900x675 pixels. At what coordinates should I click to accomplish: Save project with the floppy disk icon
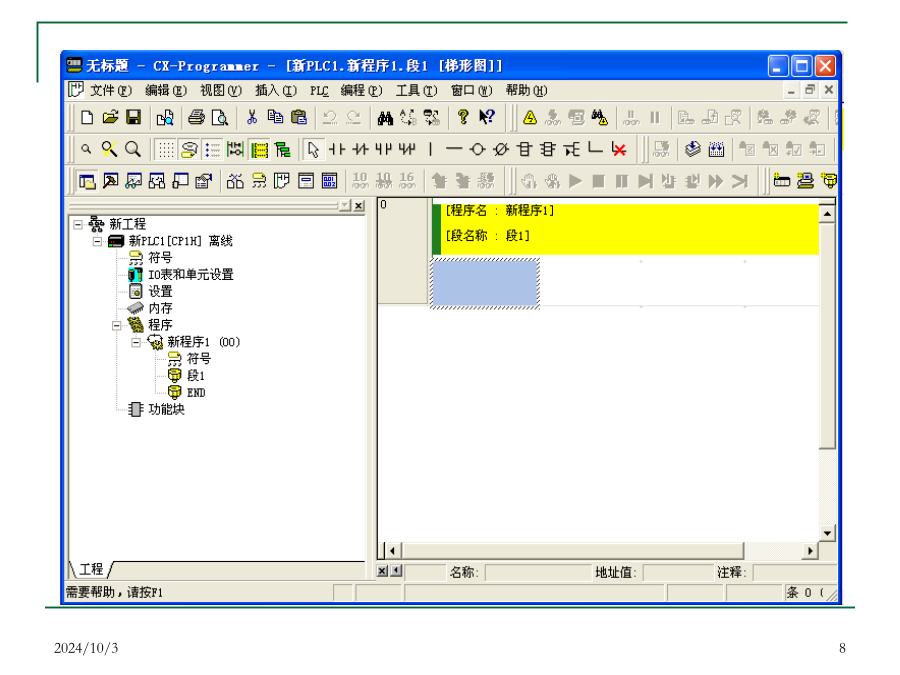click(x=134, y=118)
